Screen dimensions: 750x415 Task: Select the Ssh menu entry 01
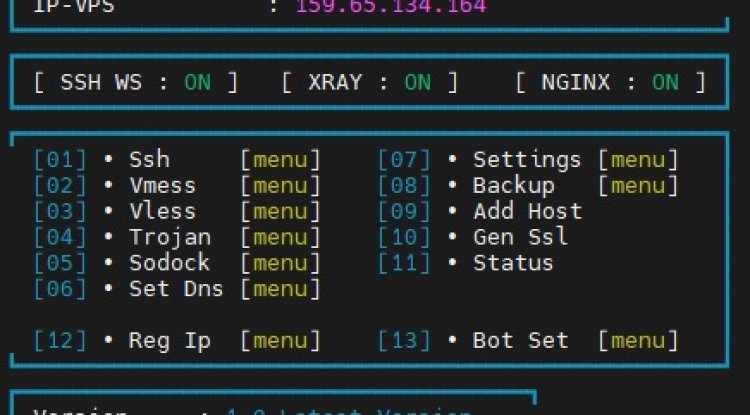click(149, 160)
